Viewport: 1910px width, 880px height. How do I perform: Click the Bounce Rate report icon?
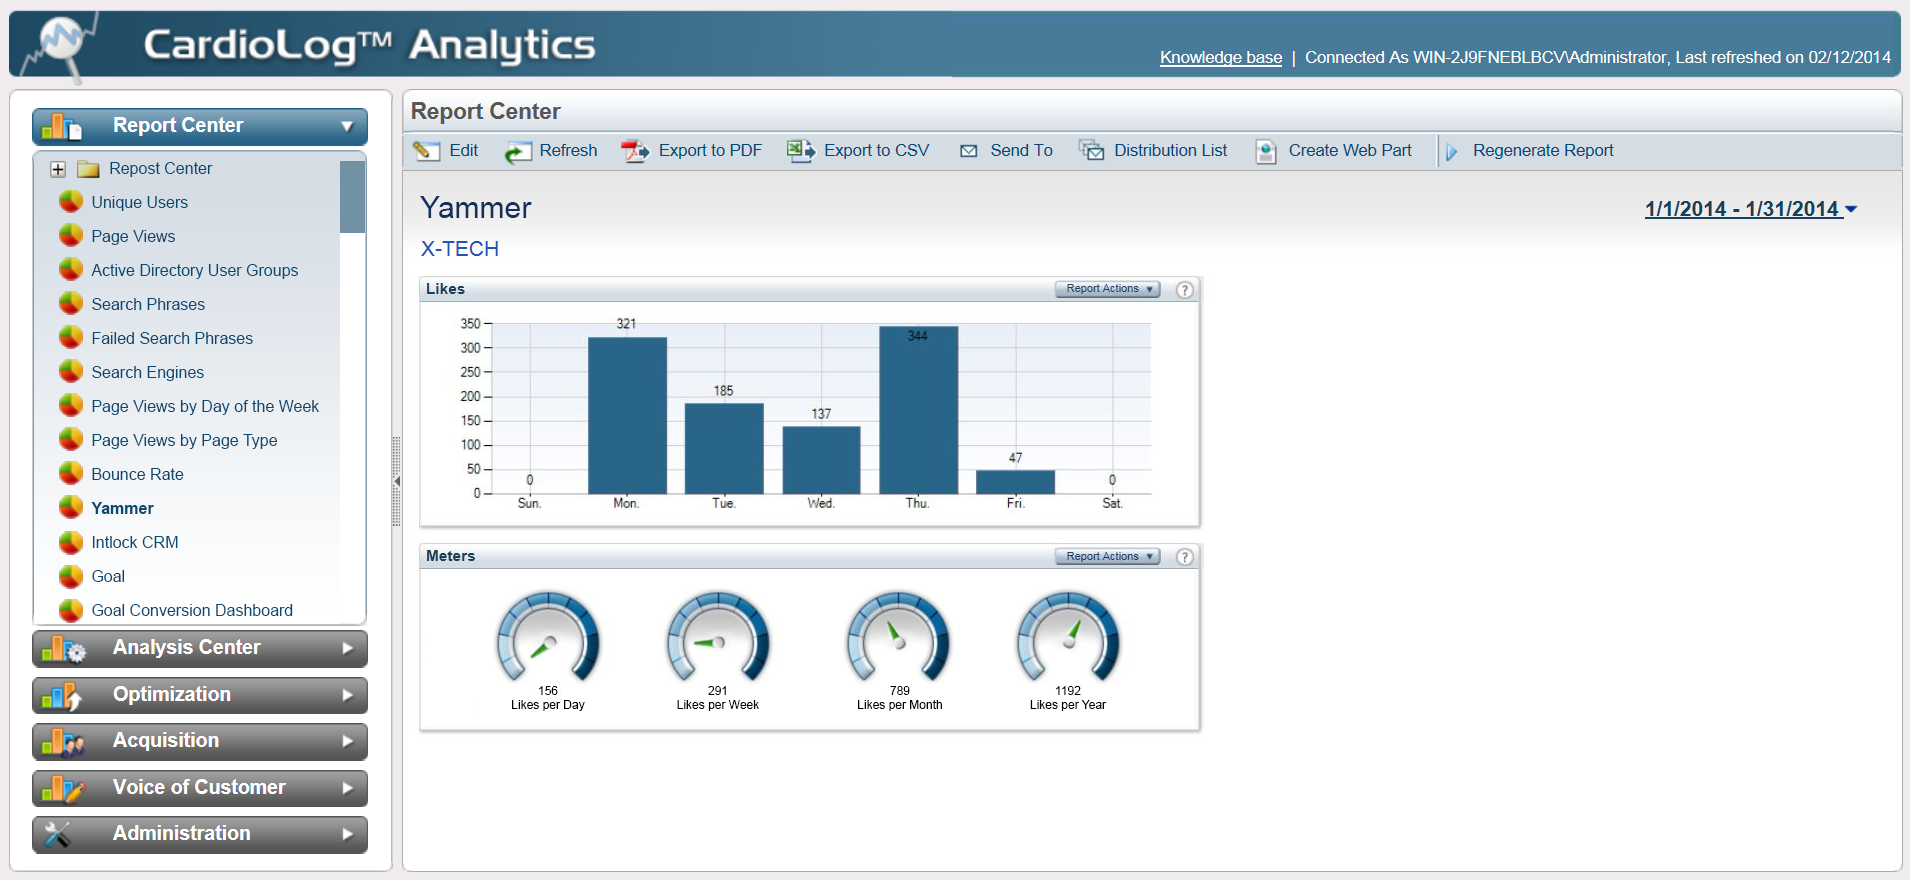tap(71, 474)
